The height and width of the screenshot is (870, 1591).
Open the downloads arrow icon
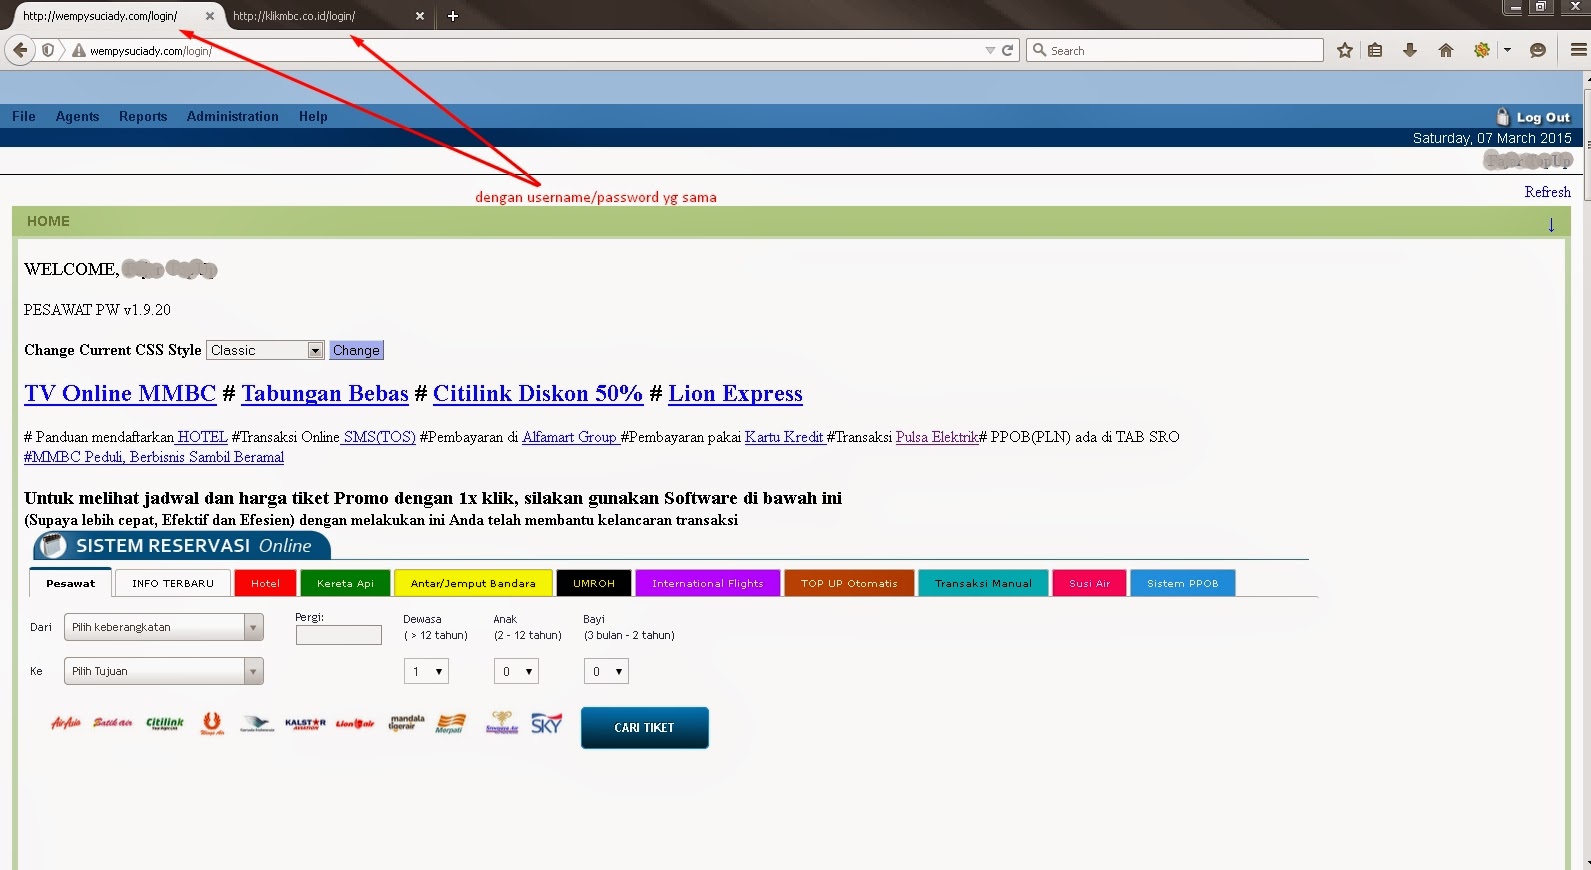1410,50
